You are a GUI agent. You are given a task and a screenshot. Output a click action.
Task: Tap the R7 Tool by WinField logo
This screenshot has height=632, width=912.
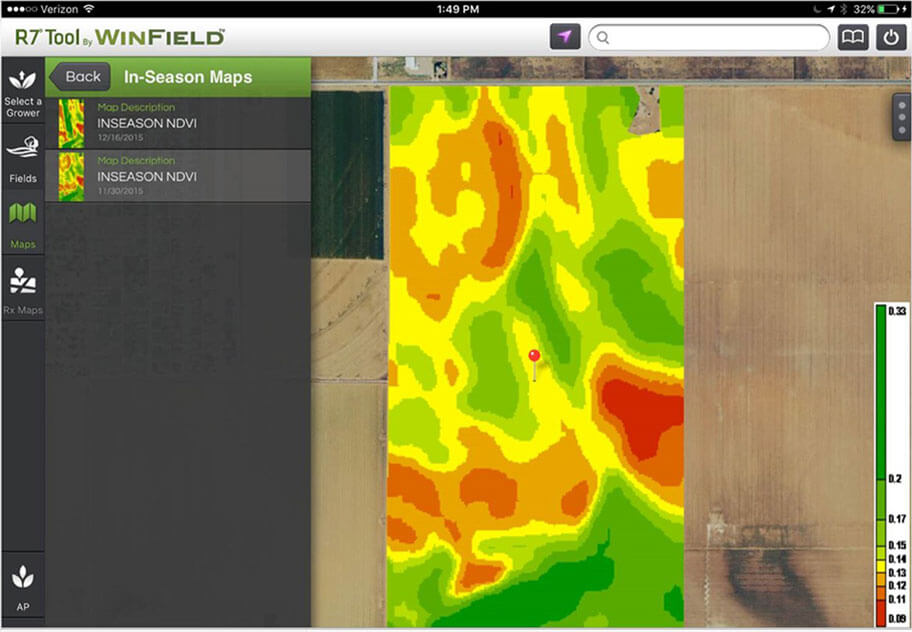(x=120, y=38)
